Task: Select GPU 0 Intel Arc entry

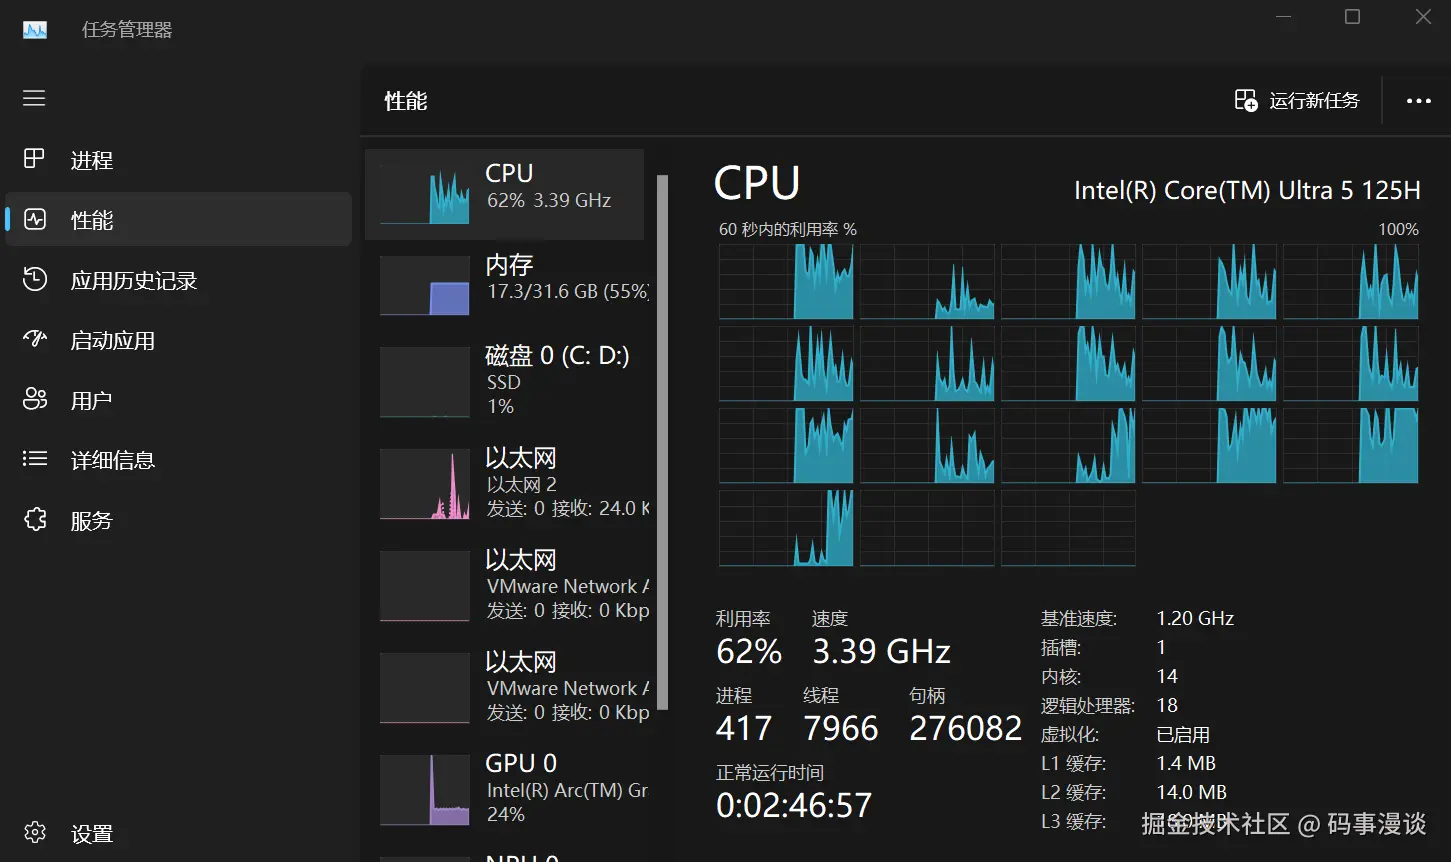Action: pos(504,788)
